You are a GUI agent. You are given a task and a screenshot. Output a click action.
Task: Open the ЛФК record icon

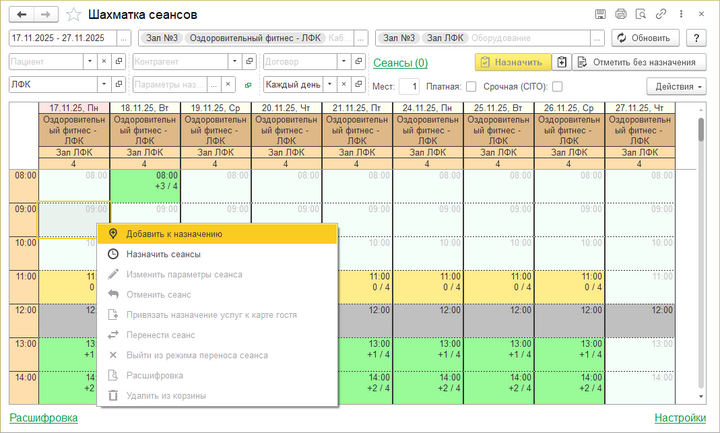(118, 84)
